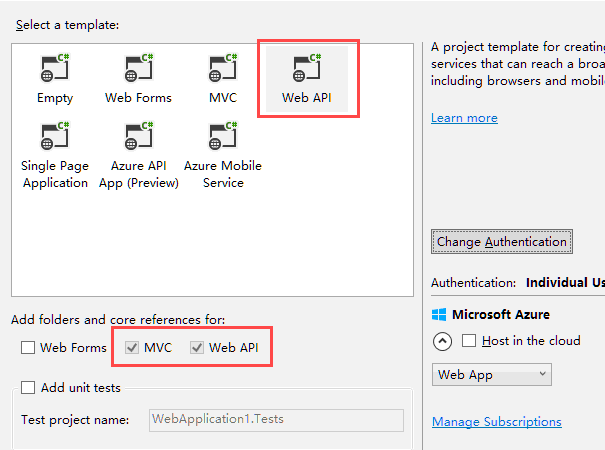
Task: Choose the Web Forms template icon
Action: [x=139, y=68]
